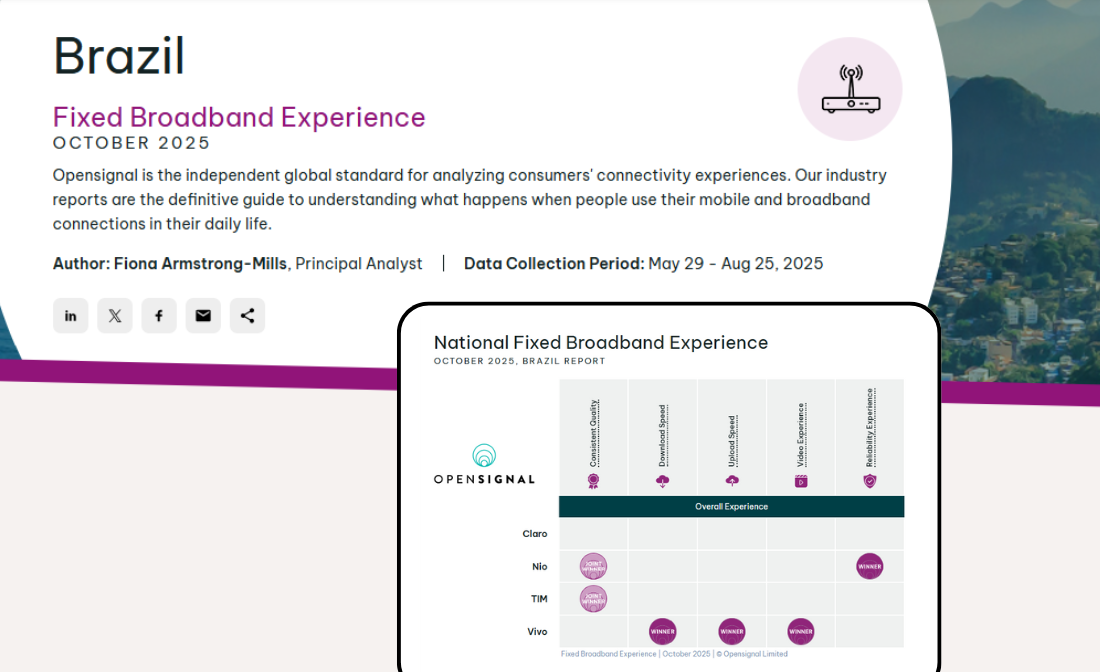The image size is (1100, 672).
Task: Click the Opensignal logo in the chart
Action: point(484,465)
